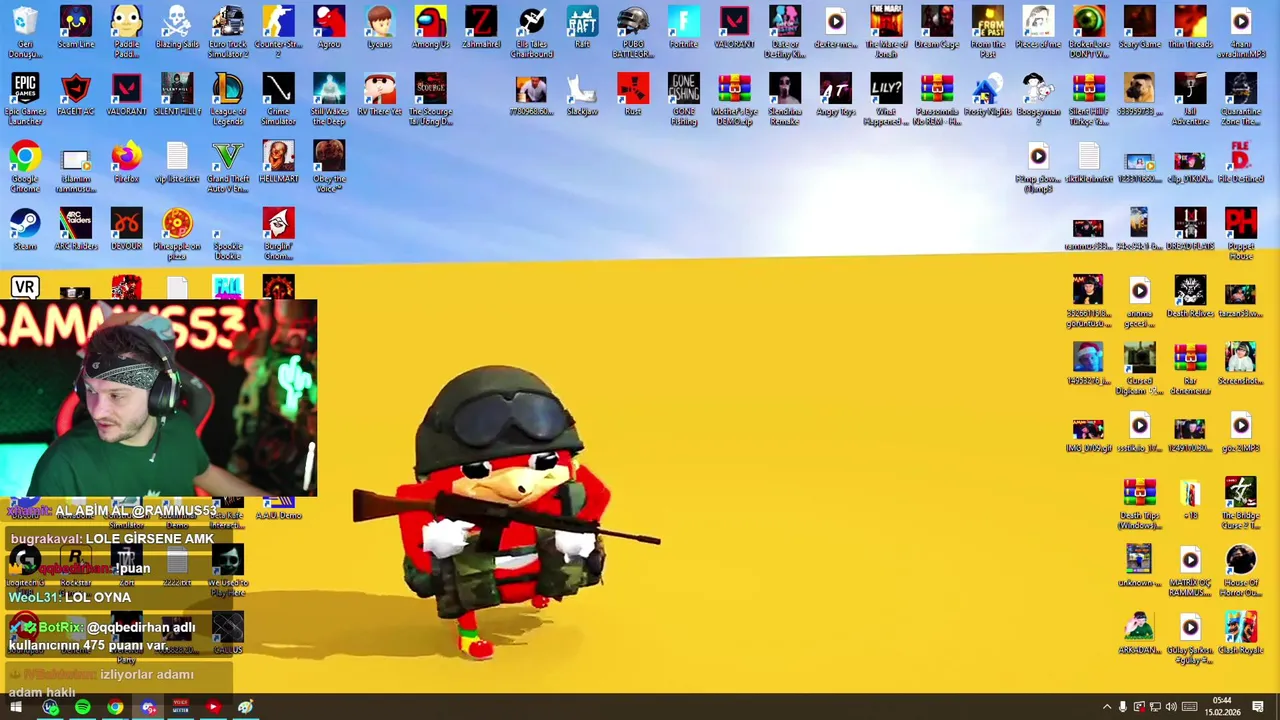Launch the Firefox desktop shortcut
Viewport: 1280px width, 720px height.
[126, 162]
